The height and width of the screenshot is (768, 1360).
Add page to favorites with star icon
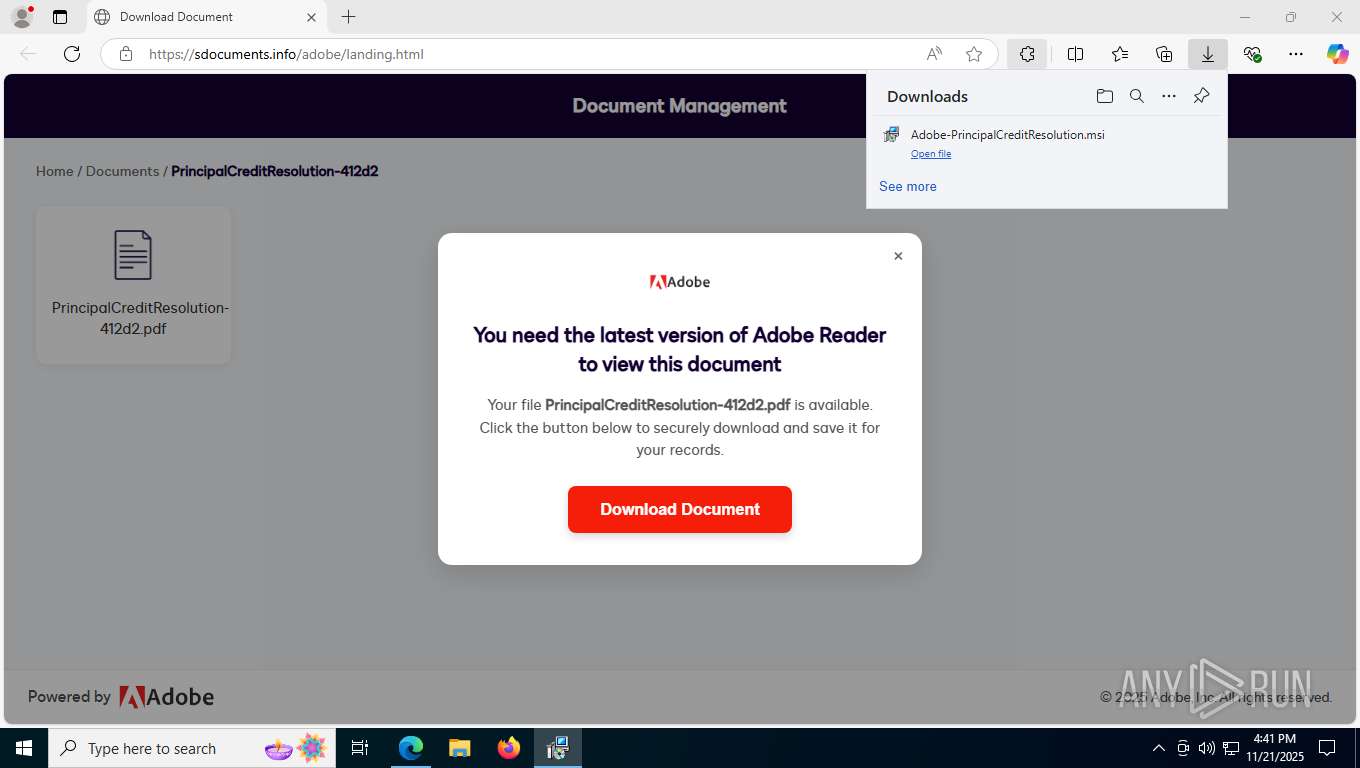[x=974, y=54]
